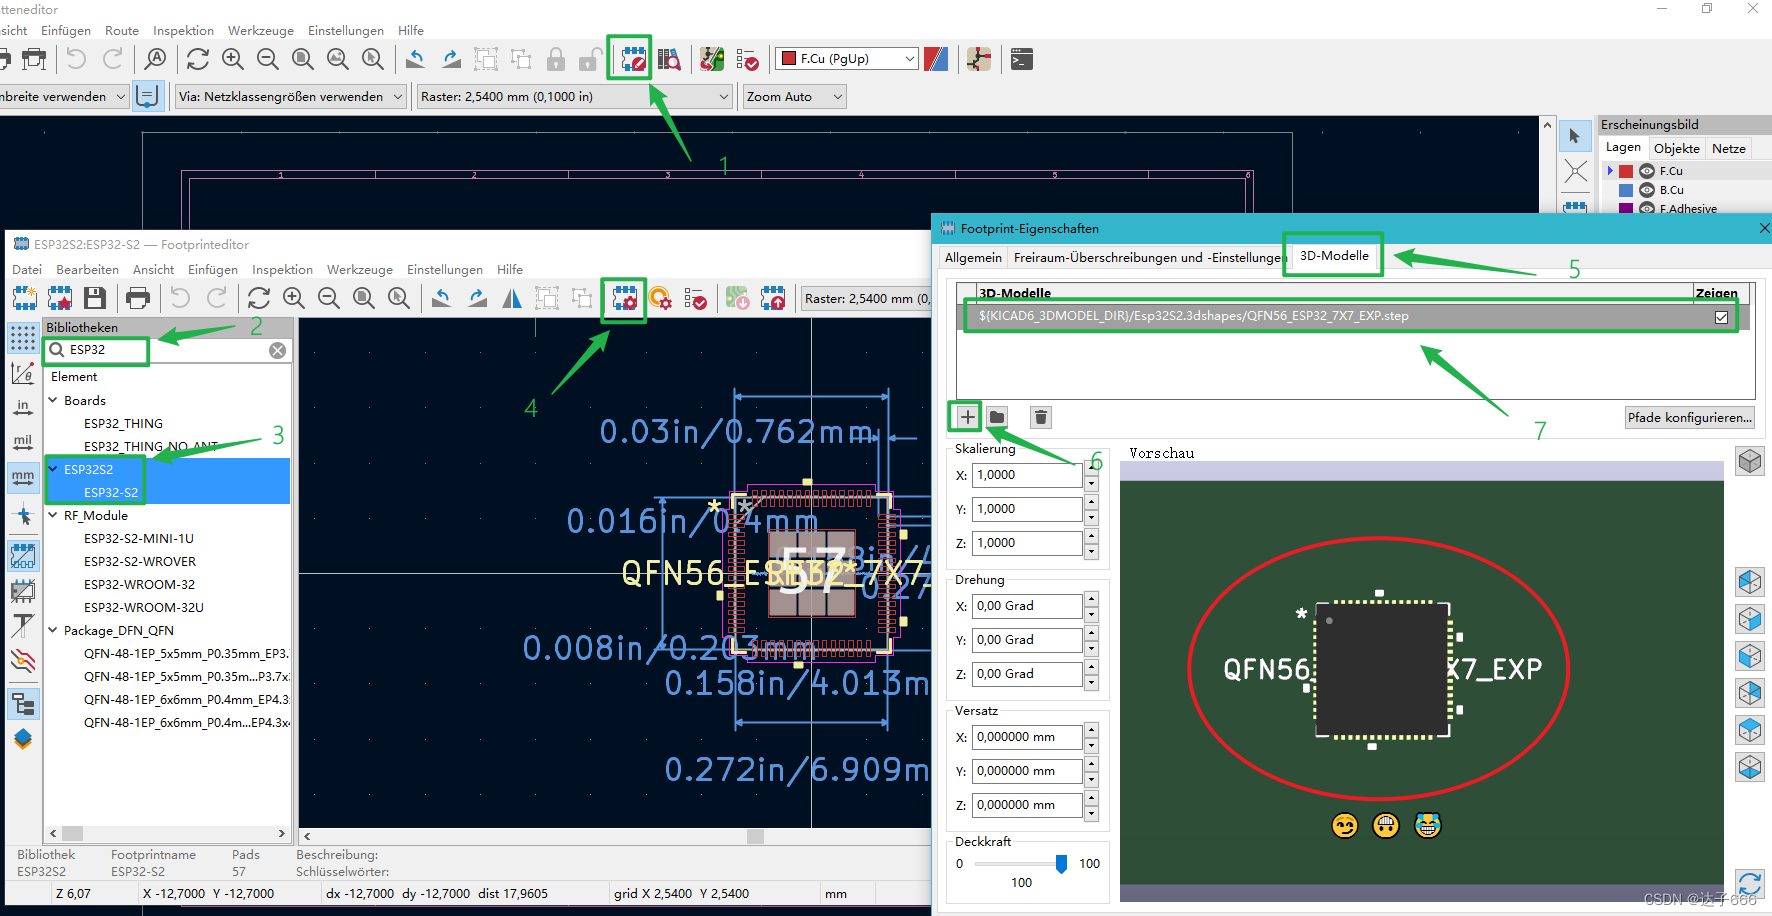Screen dimensions: 1772x916
Task: Toggle F.Adhesive layer visibility eye
Action: pos(1647,208)
